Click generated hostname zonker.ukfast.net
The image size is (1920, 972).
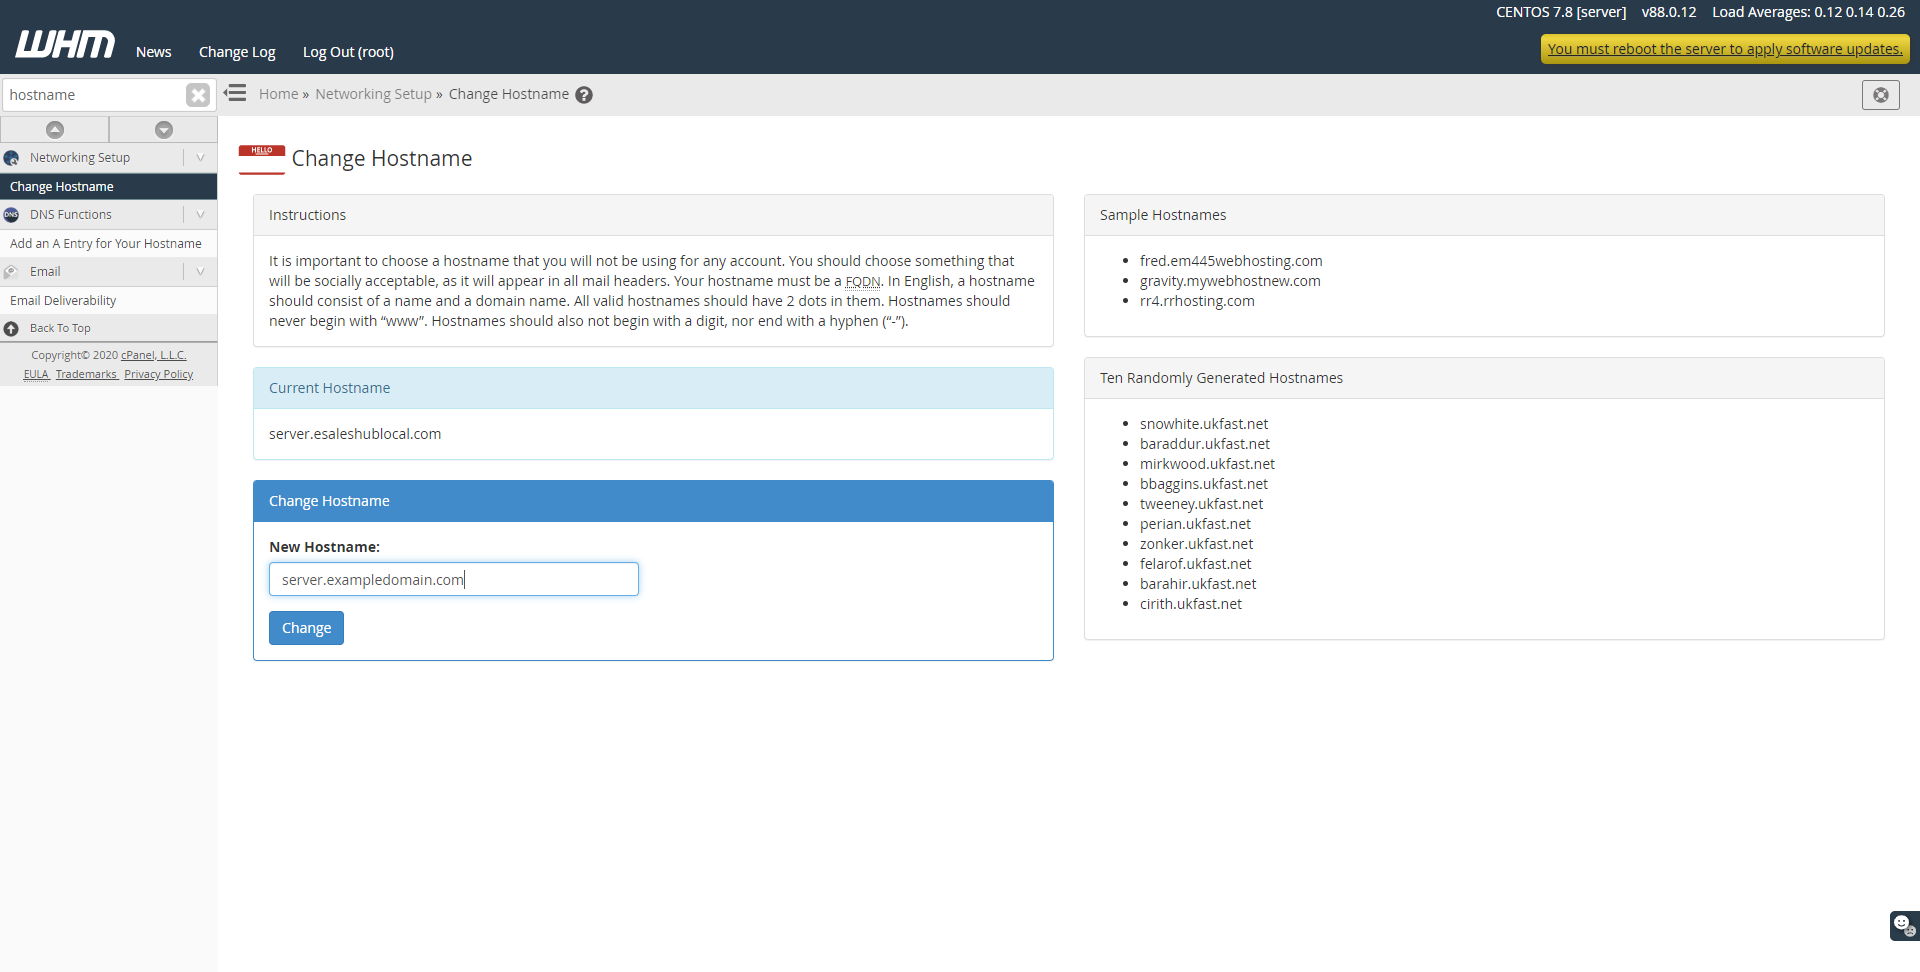pos(1196,544)
